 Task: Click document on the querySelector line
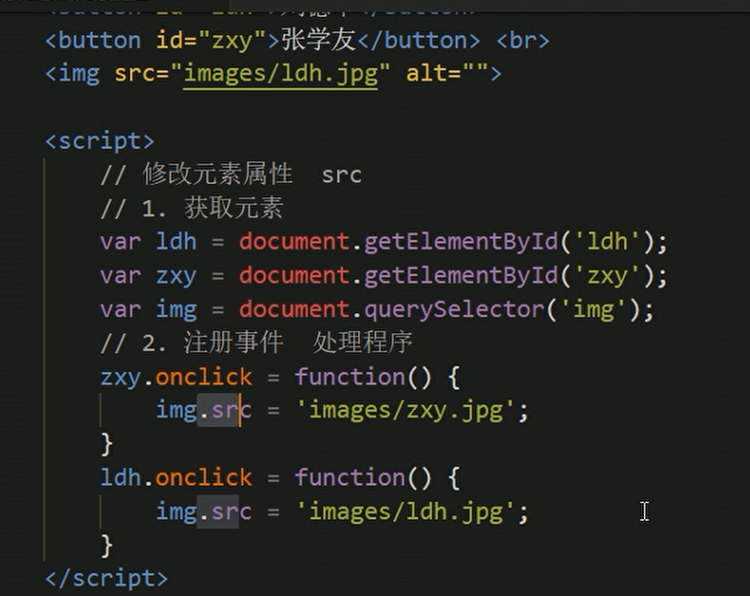295,309
